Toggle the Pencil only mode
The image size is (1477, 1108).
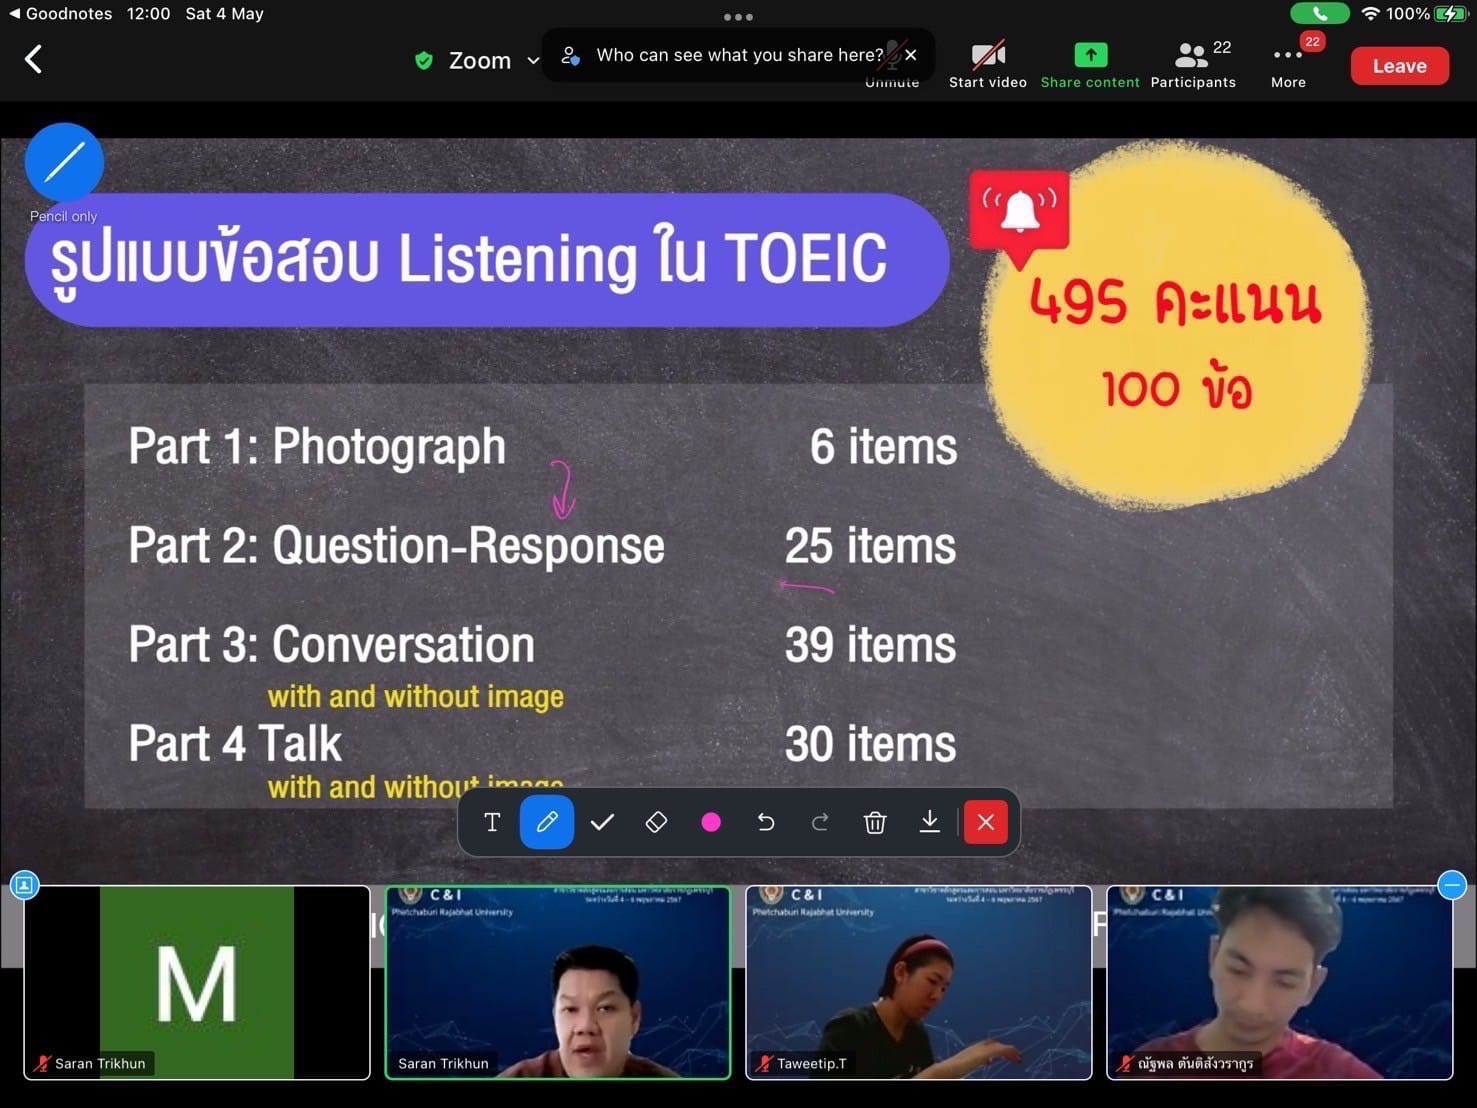tap(64, 162)
